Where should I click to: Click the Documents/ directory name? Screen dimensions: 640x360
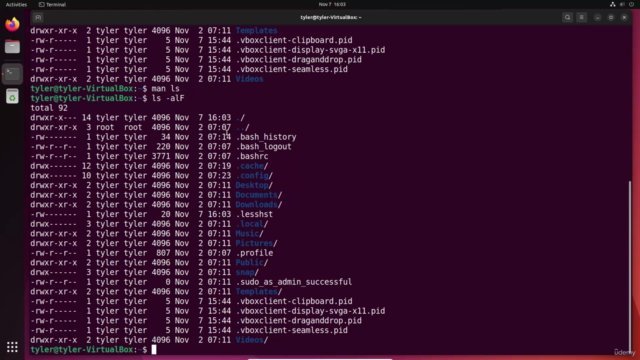[259, 195]
